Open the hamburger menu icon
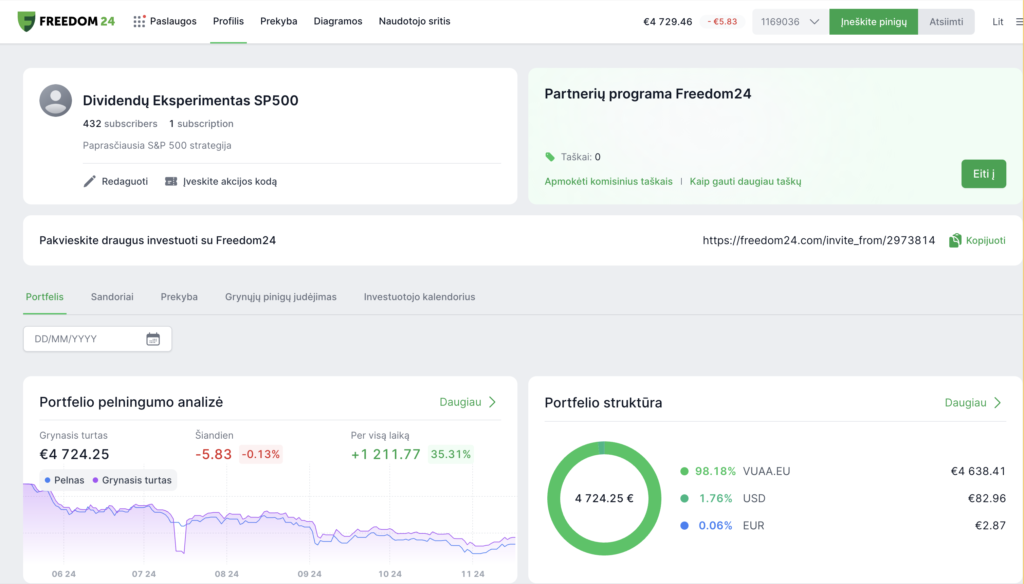1024x584 pixels. click(1019, 22)
